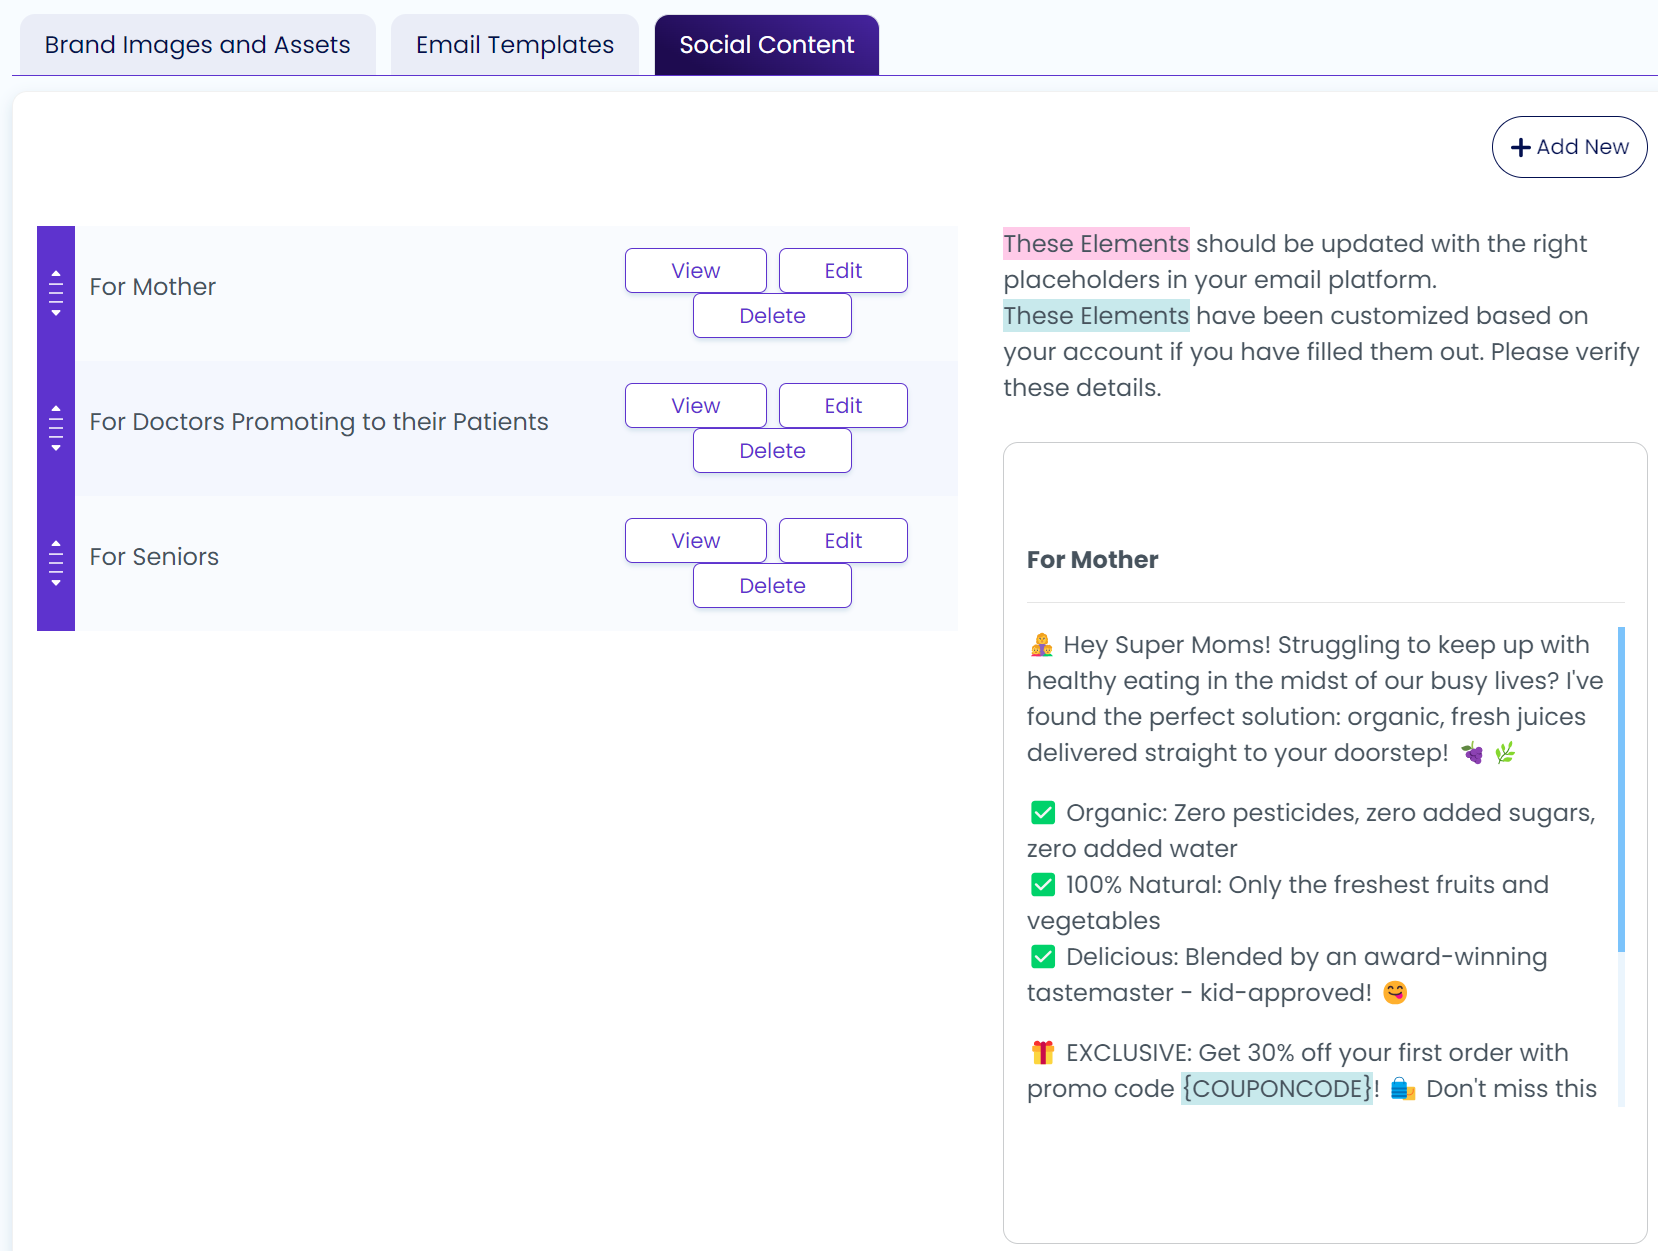Click the reorder handle for For Seniors
Image resolution: width=1658 pixels, height=1251 pixels.
click(x=56, y=563)
